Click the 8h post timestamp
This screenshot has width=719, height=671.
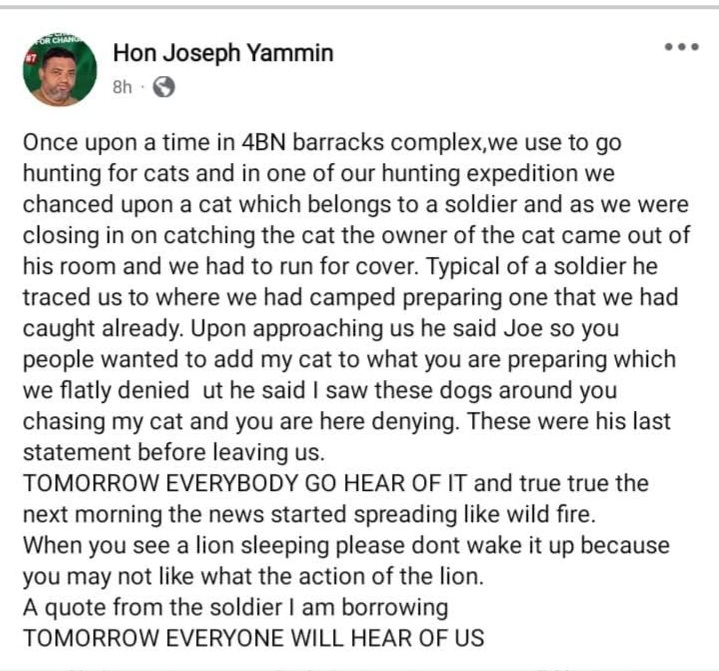[x=122, y=87]
